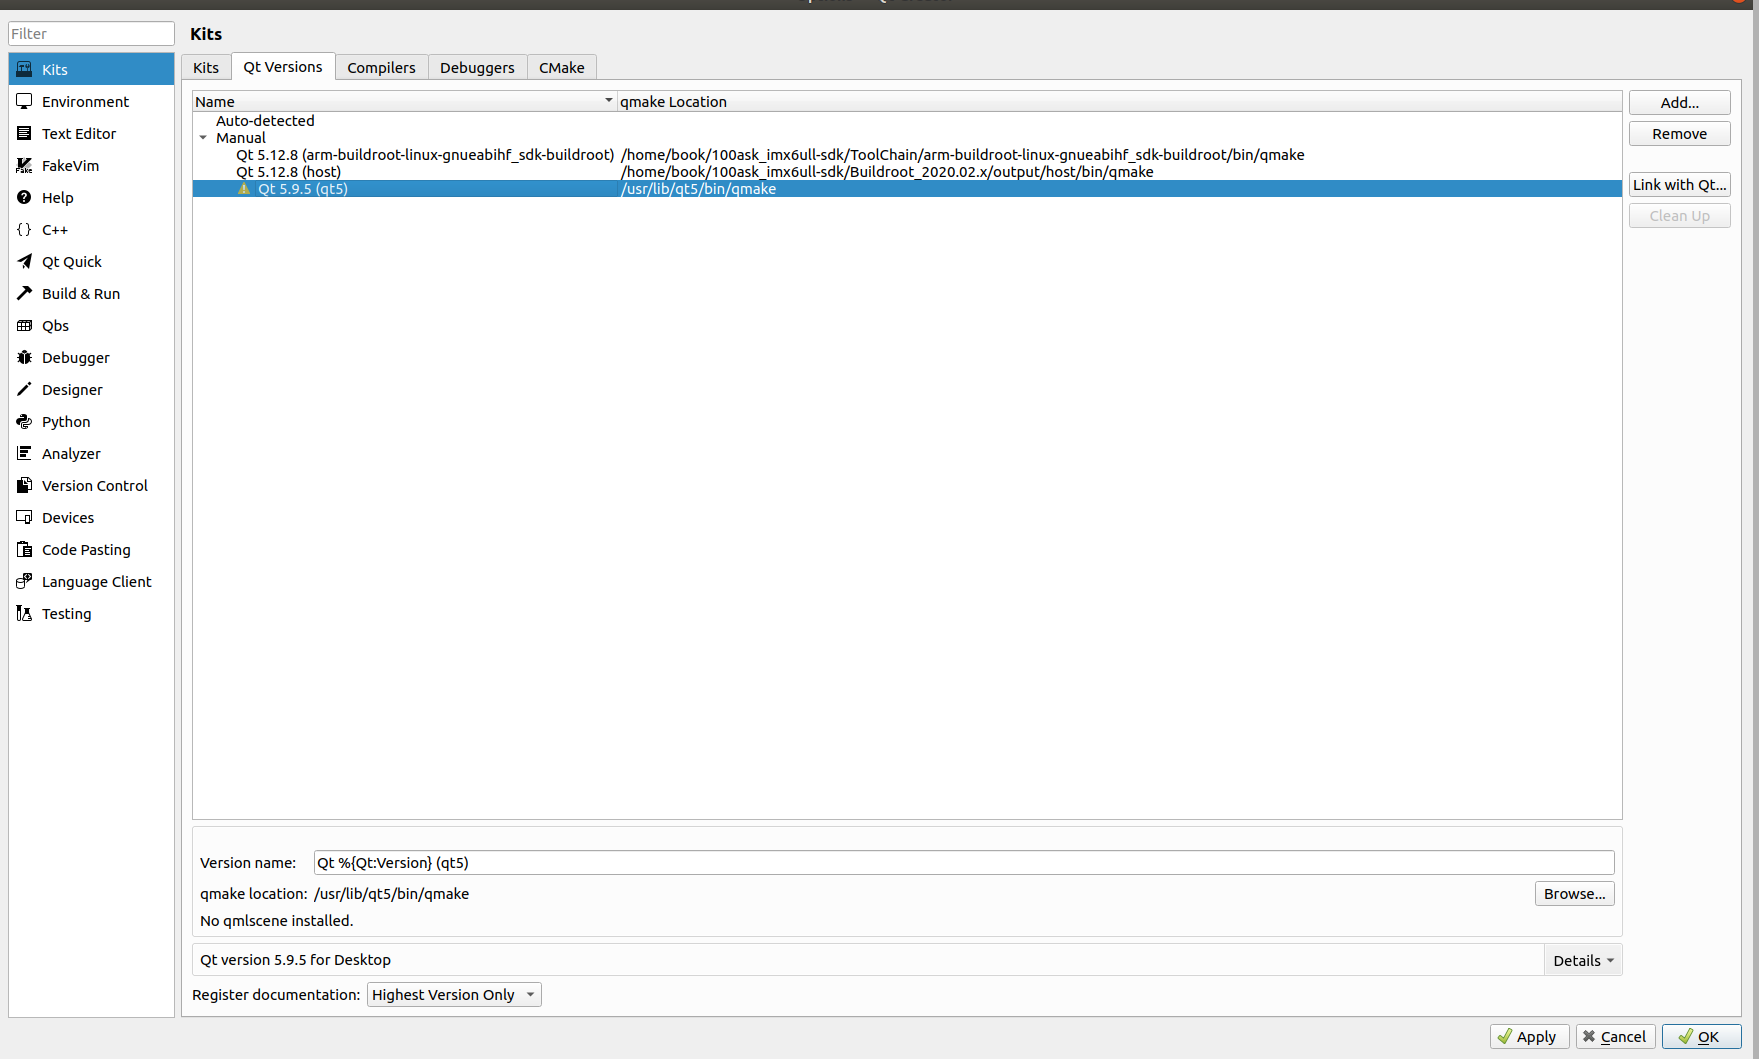
Task: Open the Register documentation combo box
Action: [x=454, y=994]
